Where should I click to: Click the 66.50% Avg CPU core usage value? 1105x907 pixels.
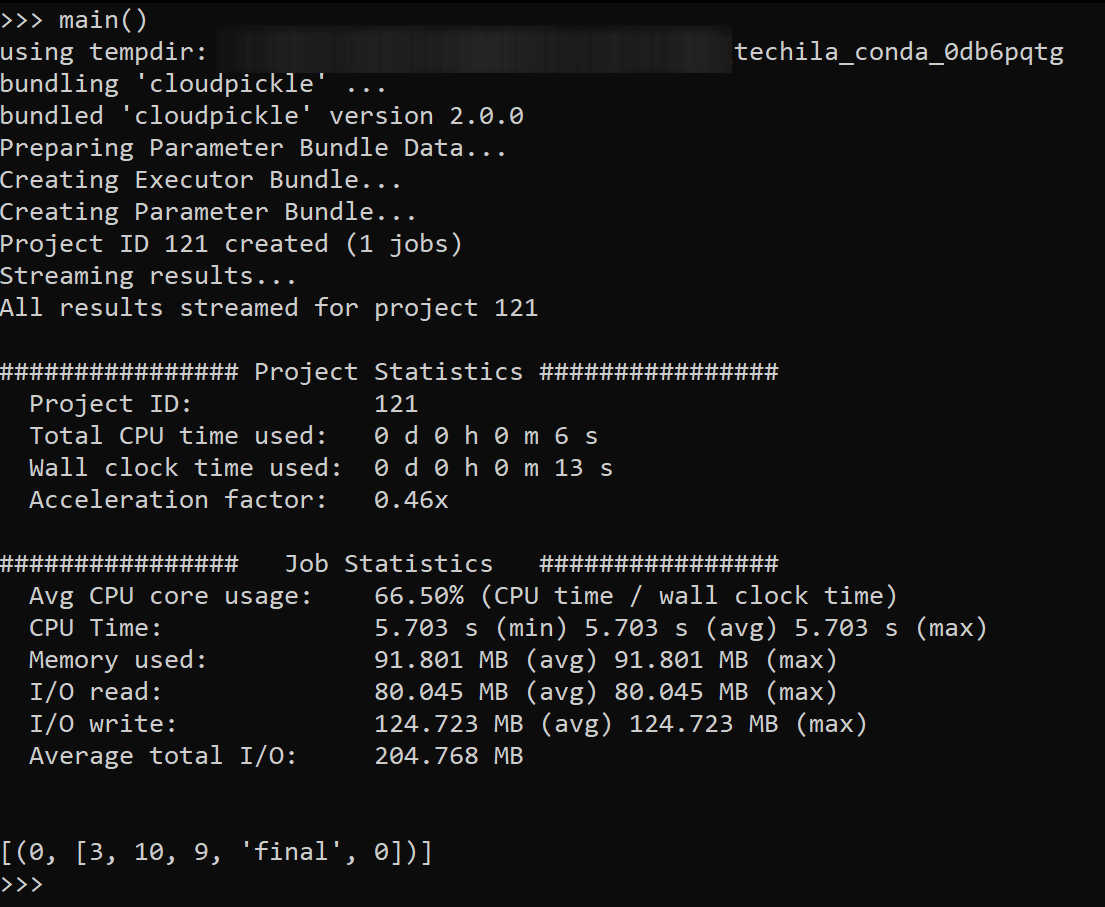[419, 596]
